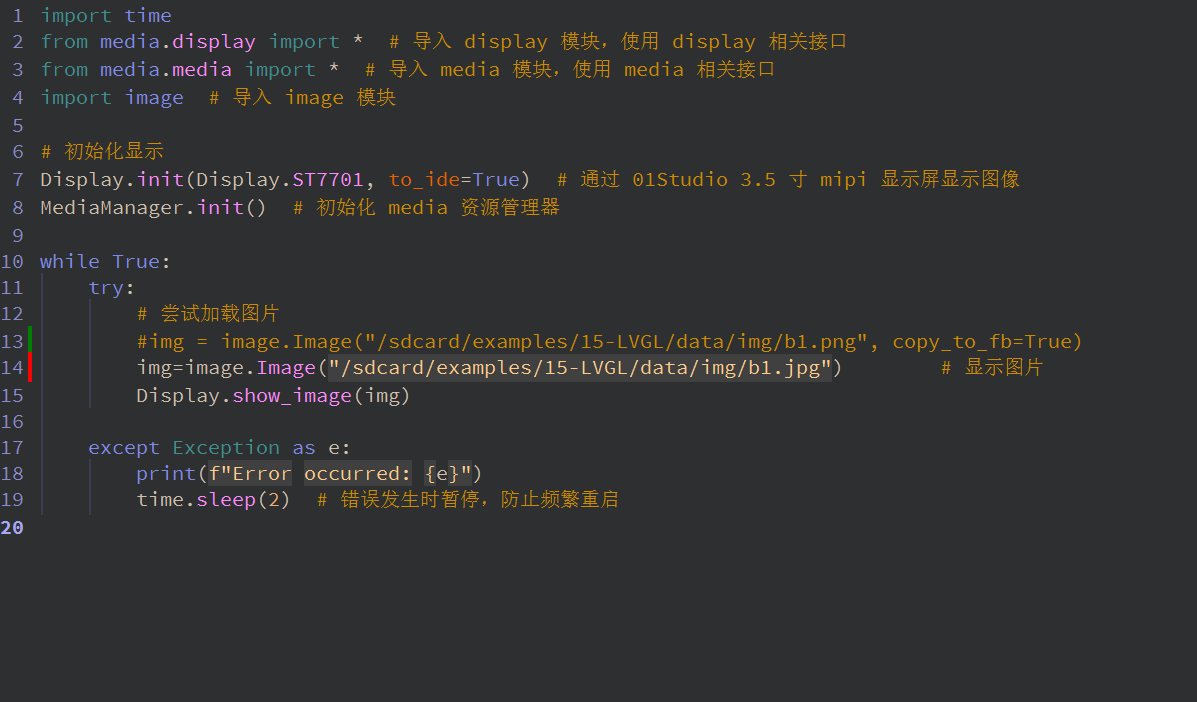
Task: Click the green change marker beside line 13
Action: click(30, 340)
